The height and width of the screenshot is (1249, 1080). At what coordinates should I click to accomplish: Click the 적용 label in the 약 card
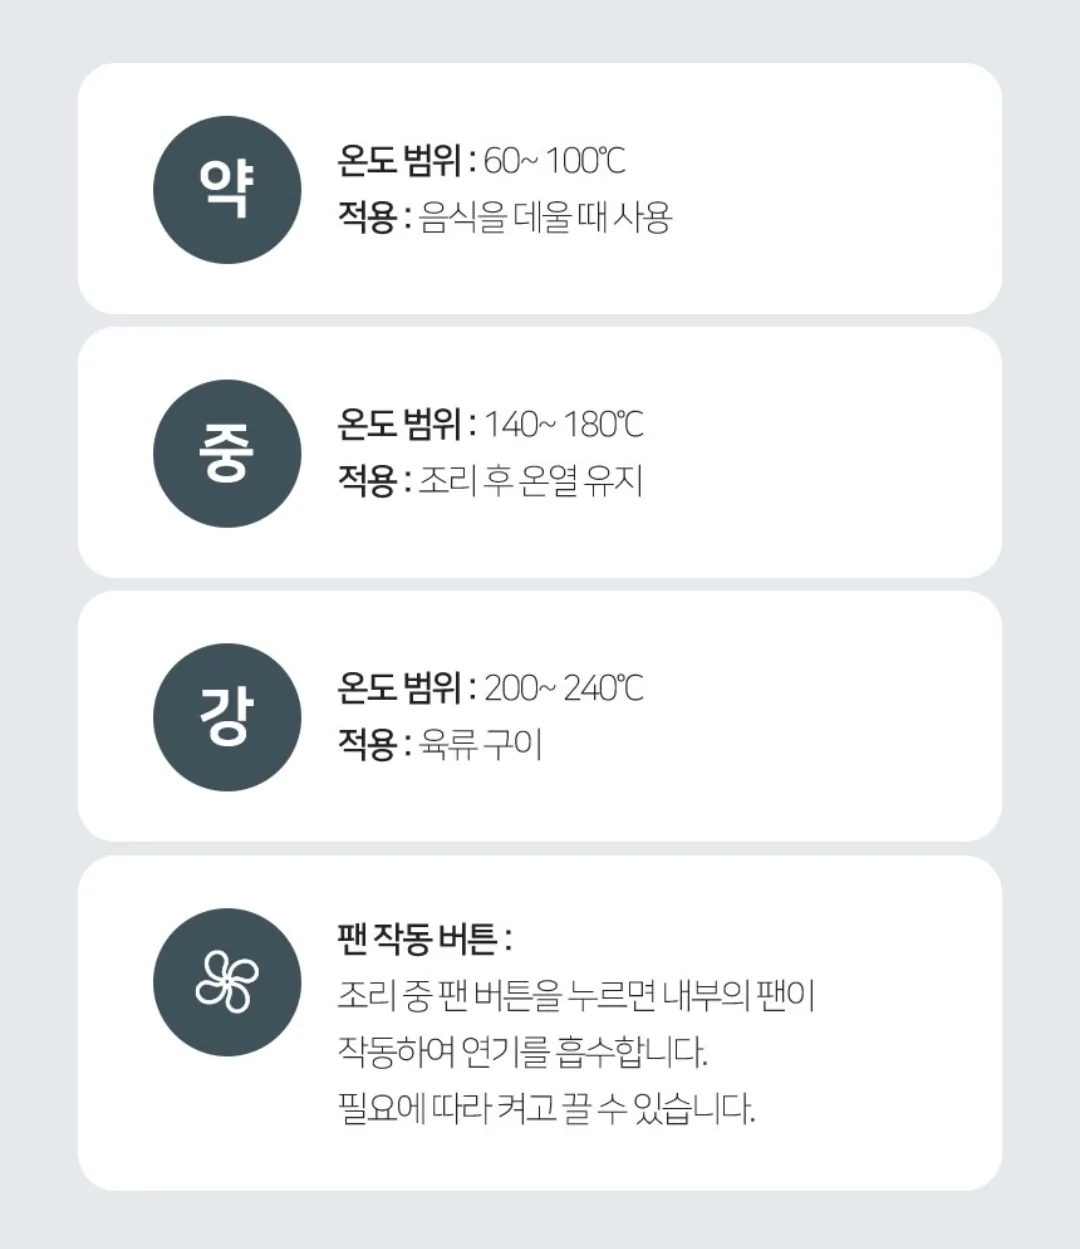pos(367,217)
